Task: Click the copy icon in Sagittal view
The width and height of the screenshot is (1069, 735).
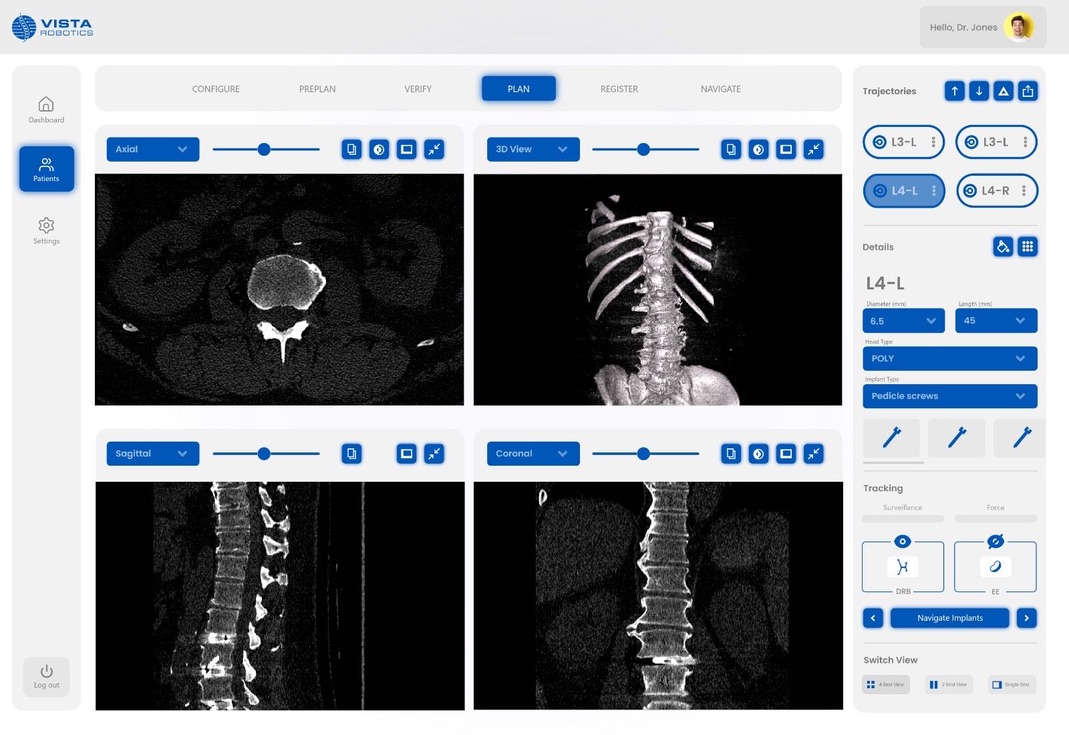Action: [x=352, y=453]
